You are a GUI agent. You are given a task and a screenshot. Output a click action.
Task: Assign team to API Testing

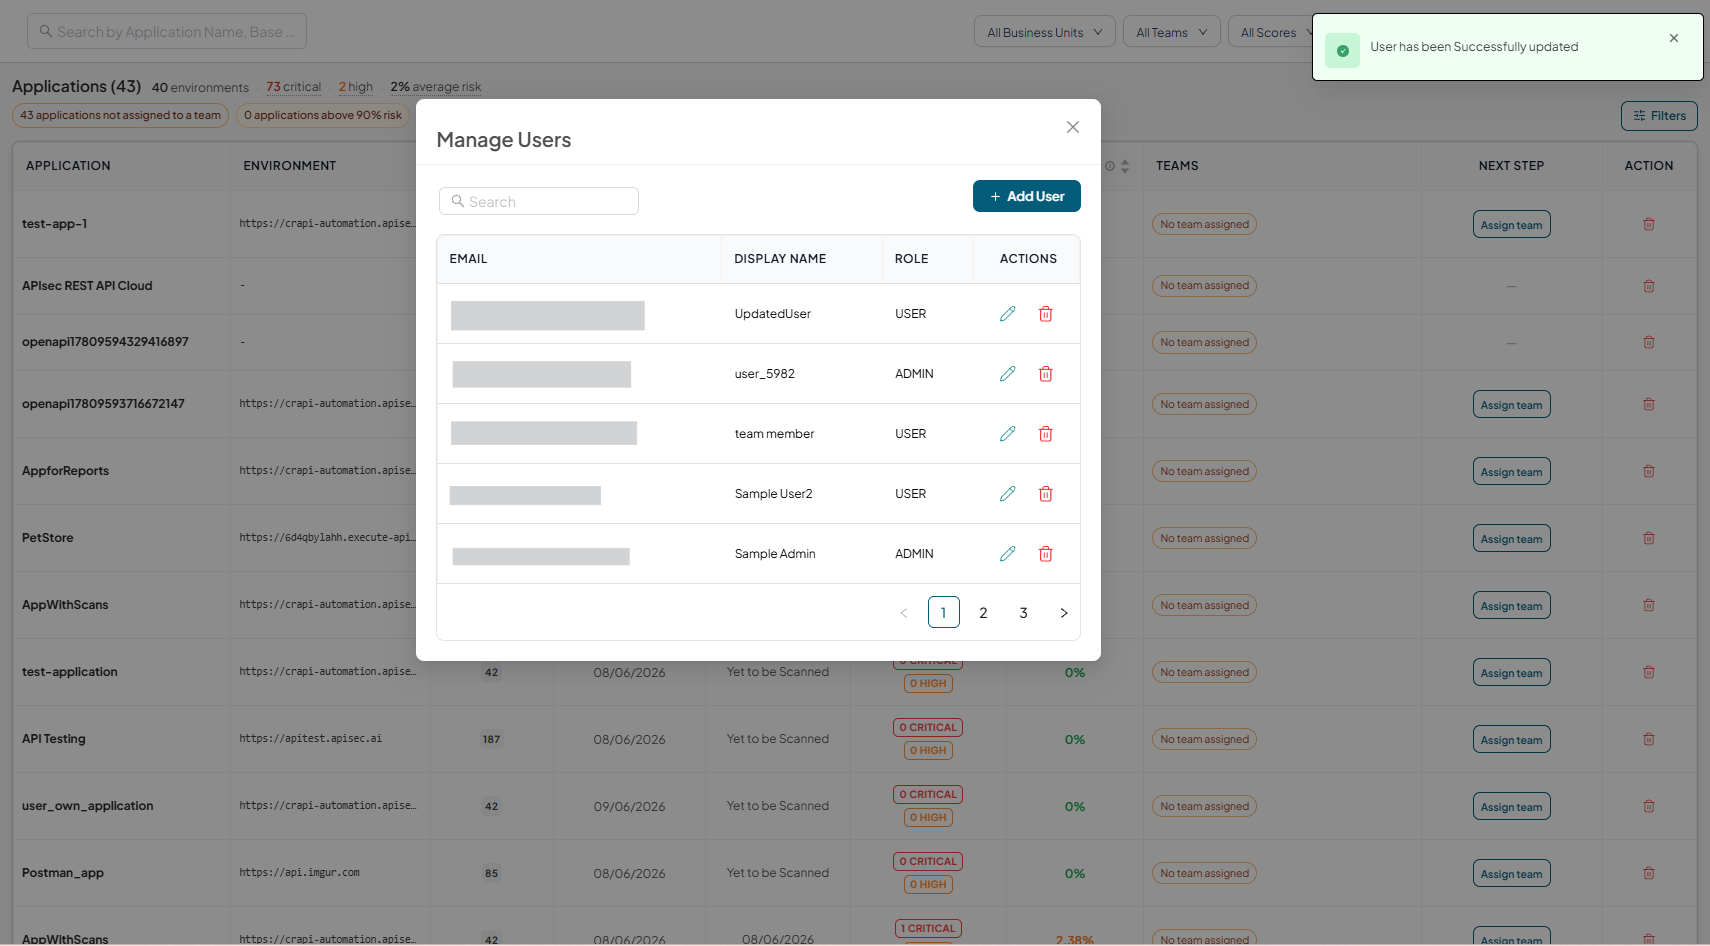pyautogui.click(x=1511, y=739)
